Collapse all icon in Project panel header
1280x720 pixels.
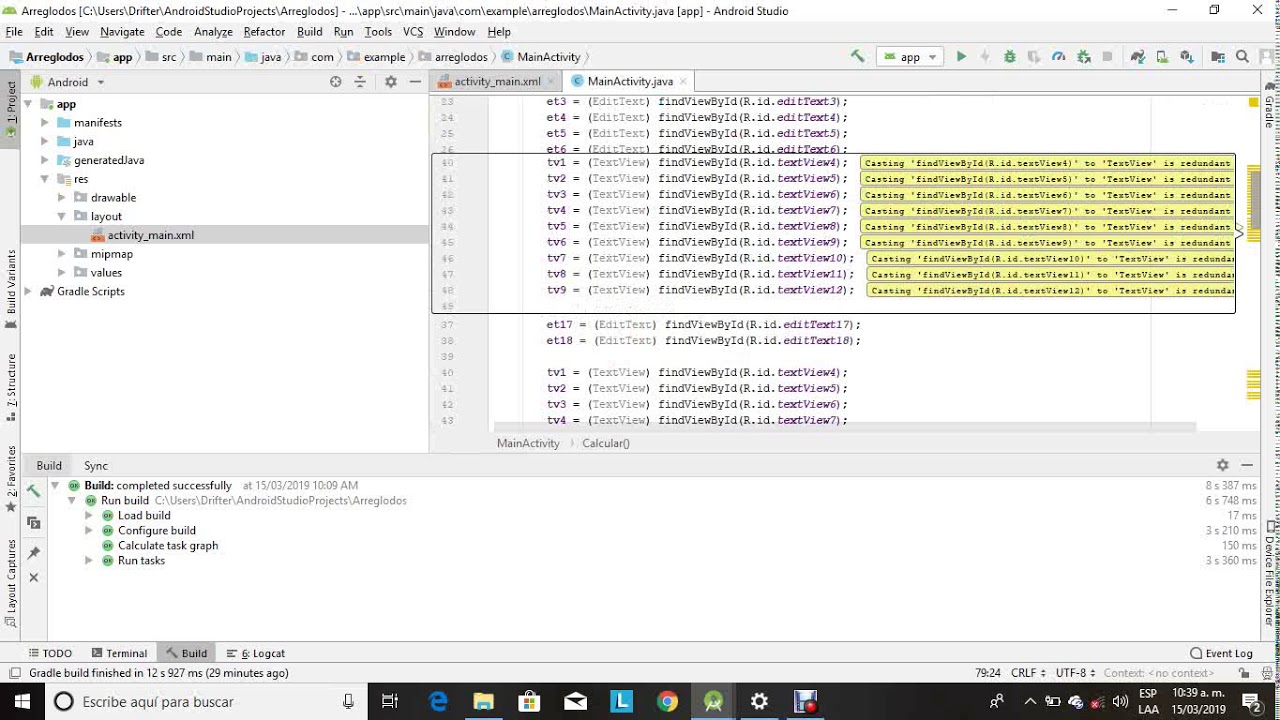point(360,82)
